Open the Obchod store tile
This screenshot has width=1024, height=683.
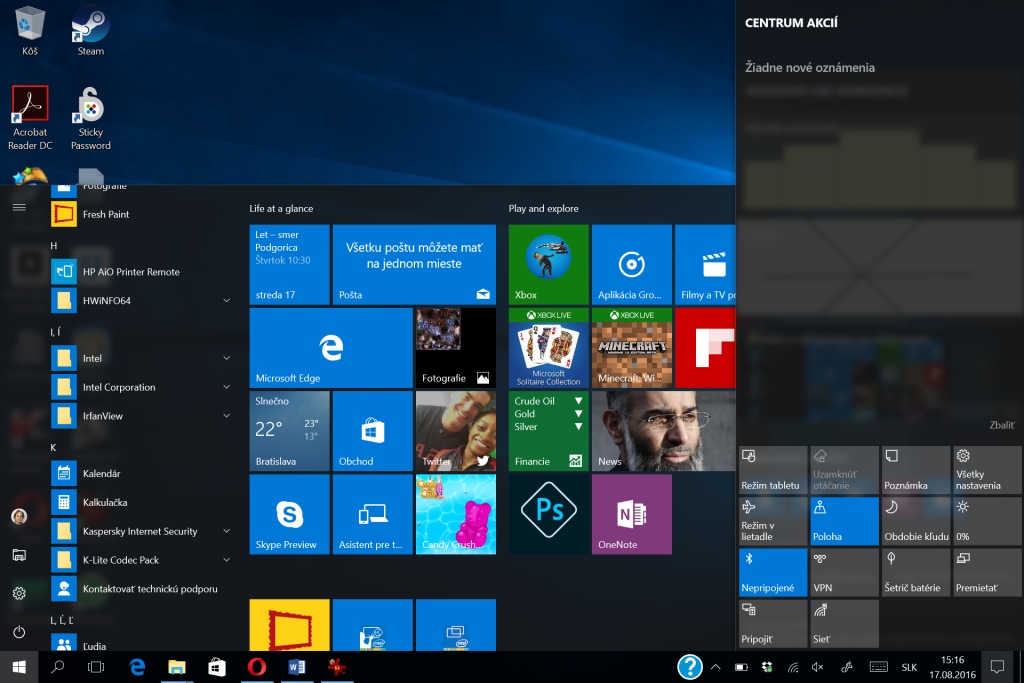[372, 431]
